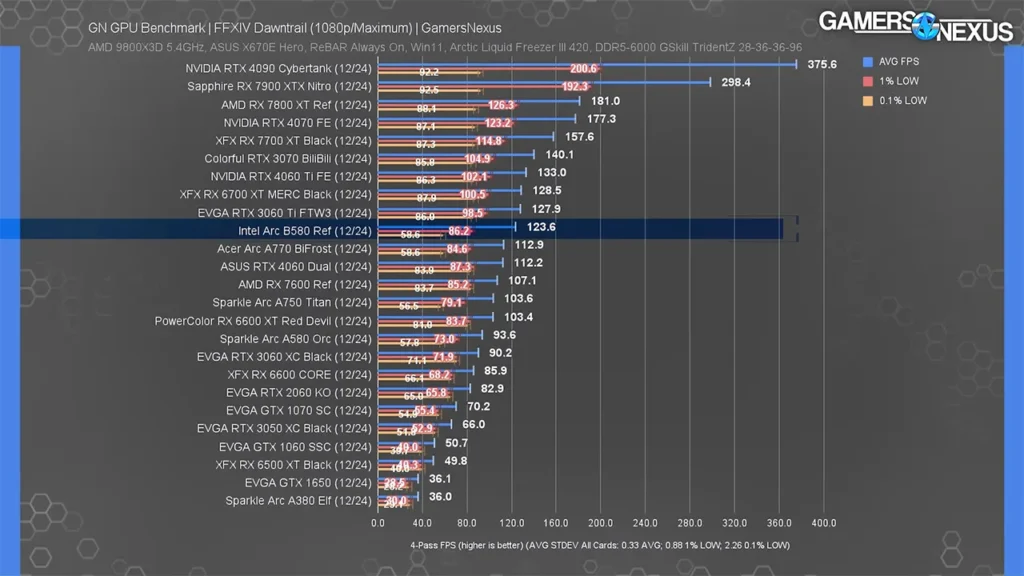Click the x-axis tick label '200.0'
Image resolution: width=1024 pixels, height=576 pixels.
pos(600,523)
